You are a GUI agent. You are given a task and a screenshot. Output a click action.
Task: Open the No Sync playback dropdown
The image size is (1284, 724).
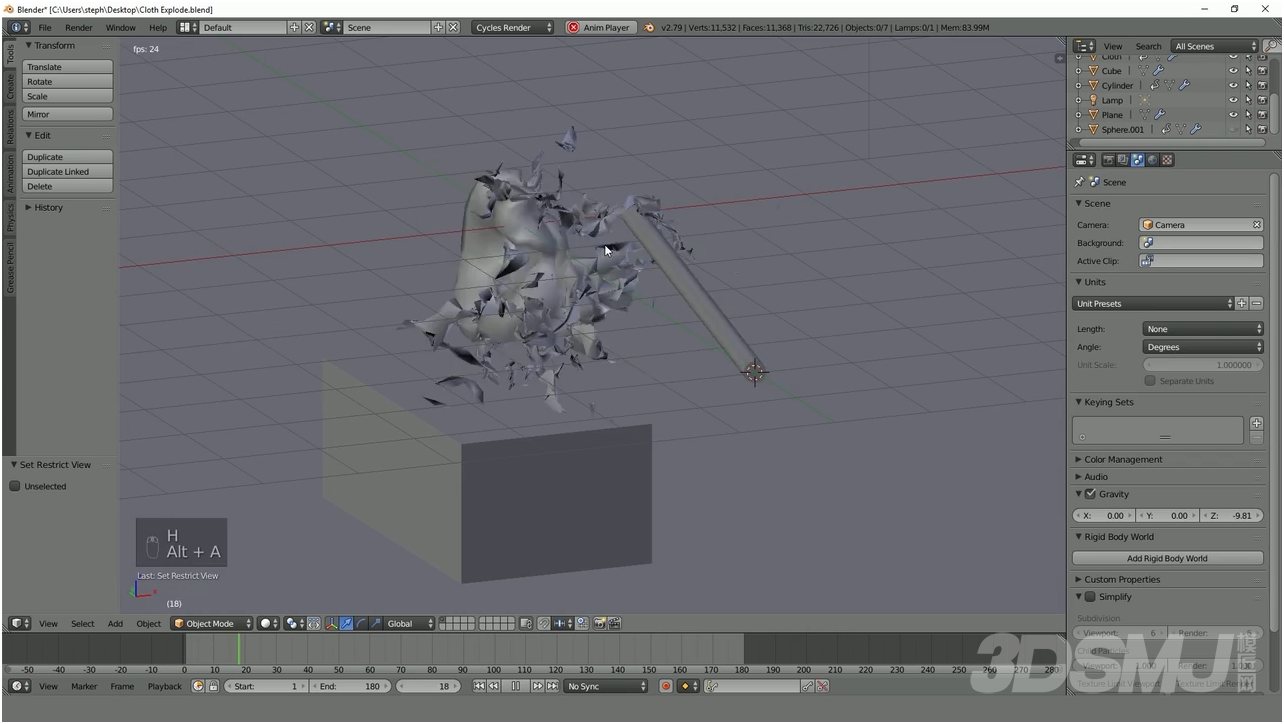(606, 686)
